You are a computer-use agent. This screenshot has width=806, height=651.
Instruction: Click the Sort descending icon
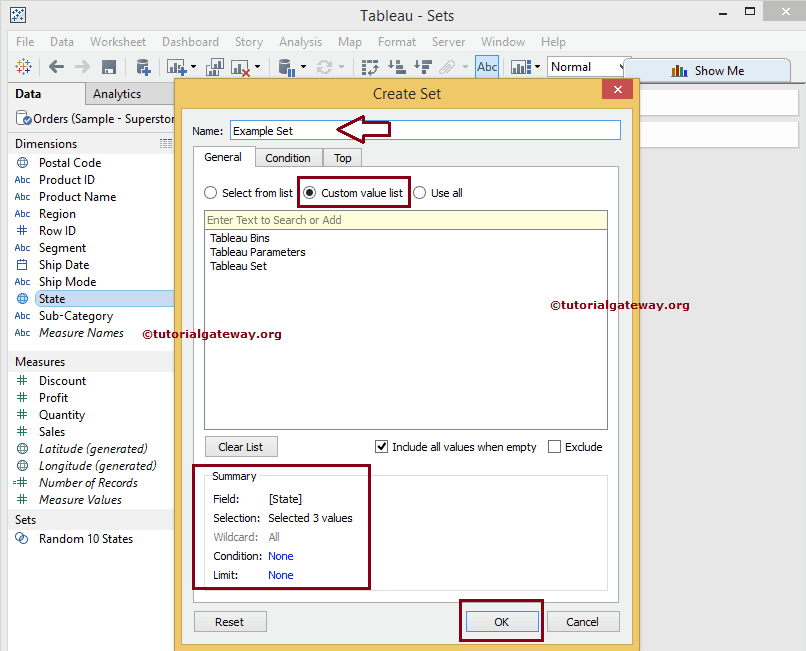[x=423, y=67]
